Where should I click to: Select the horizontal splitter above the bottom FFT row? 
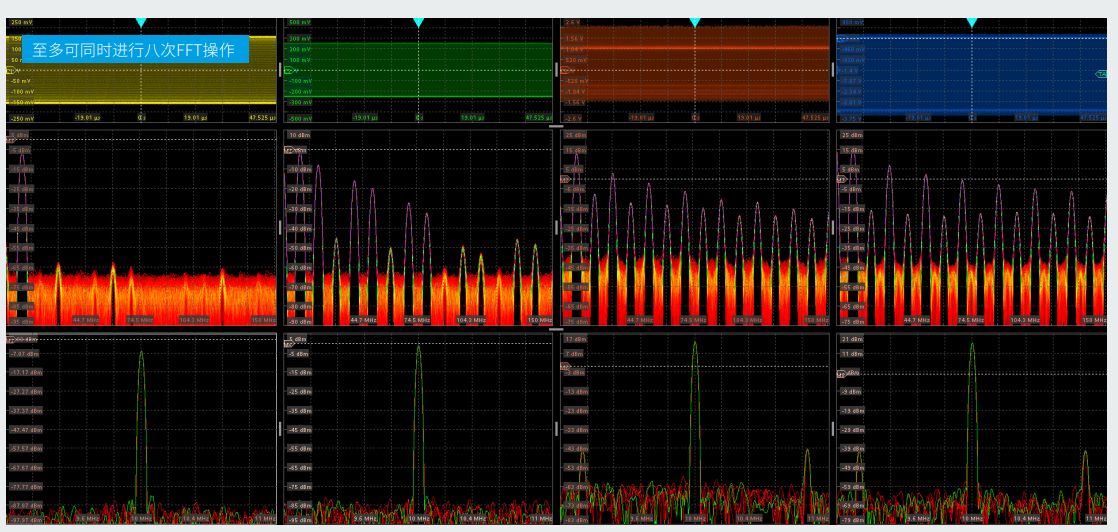[557, 329]
